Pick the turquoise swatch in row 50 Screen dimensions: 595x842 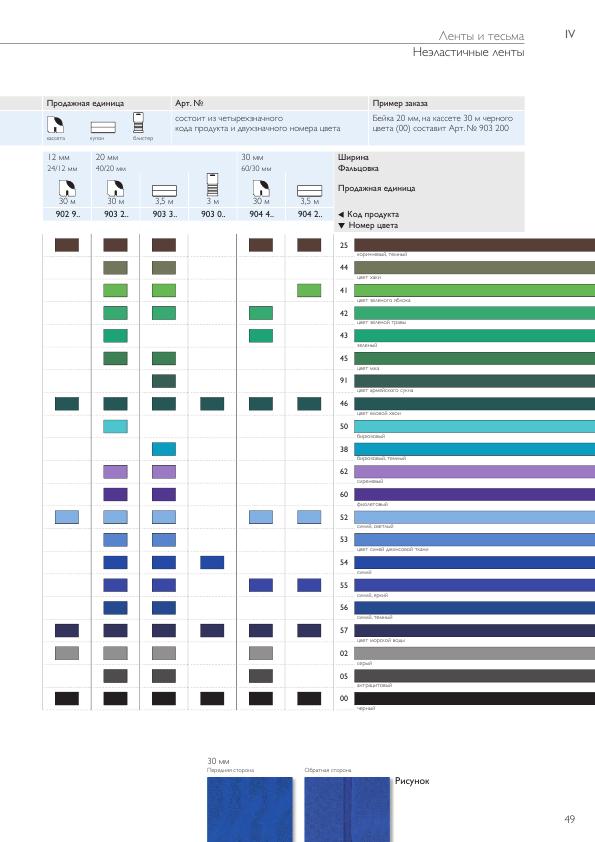pyautogui.click(x=115, y=426)
